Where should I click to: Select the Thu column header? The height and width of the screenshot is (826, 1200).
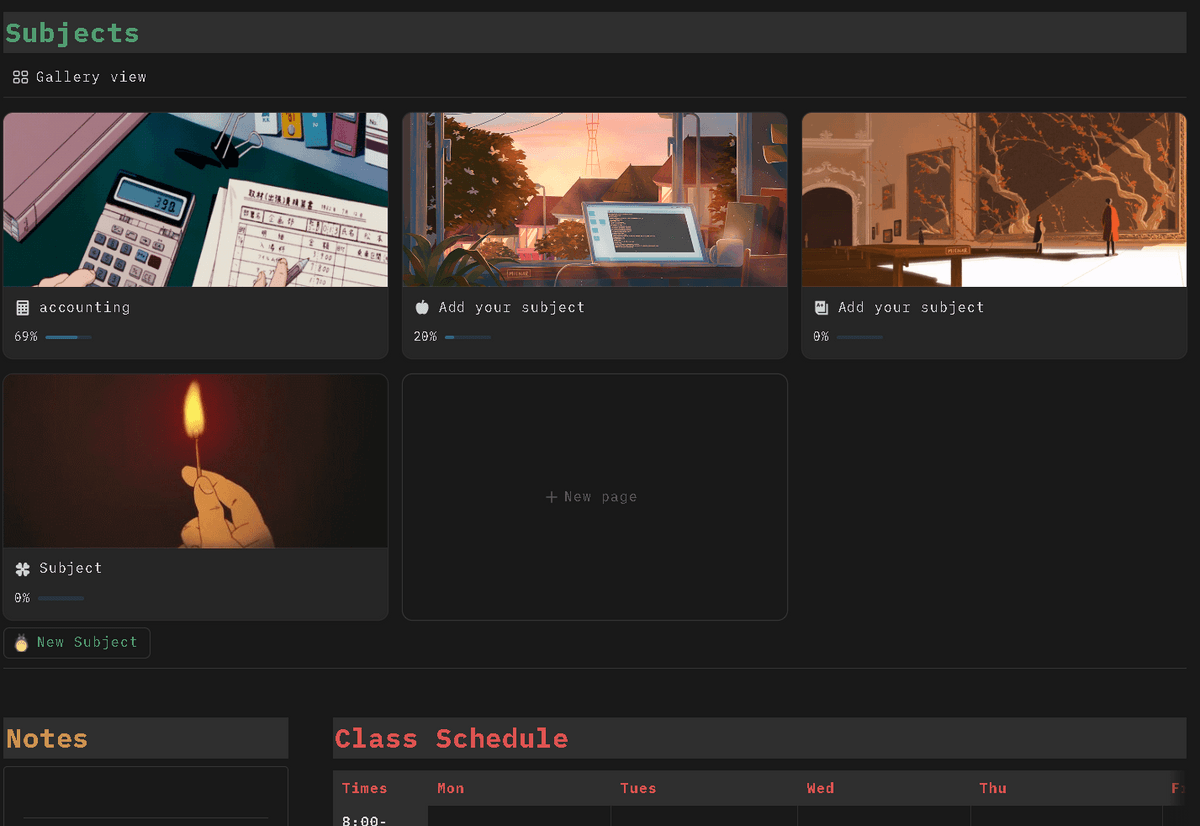(x=993, y=788)
